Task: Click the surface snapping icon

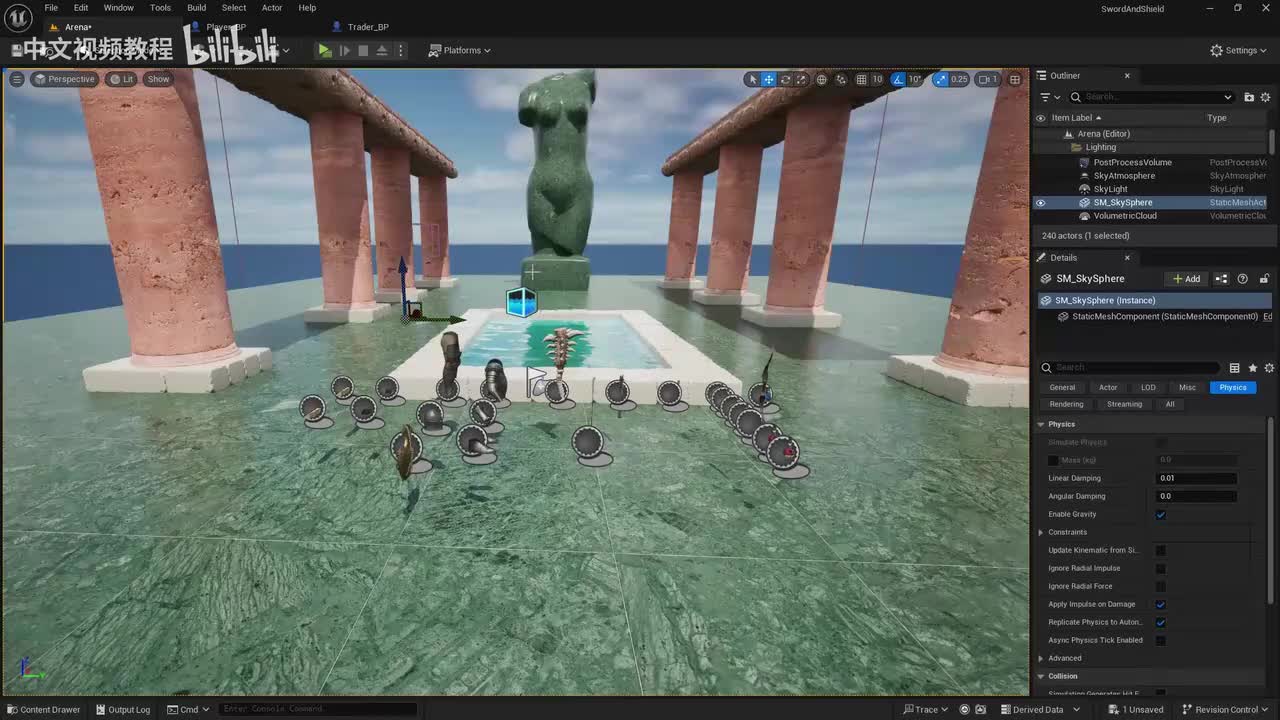Action: (x=841, y=79)
